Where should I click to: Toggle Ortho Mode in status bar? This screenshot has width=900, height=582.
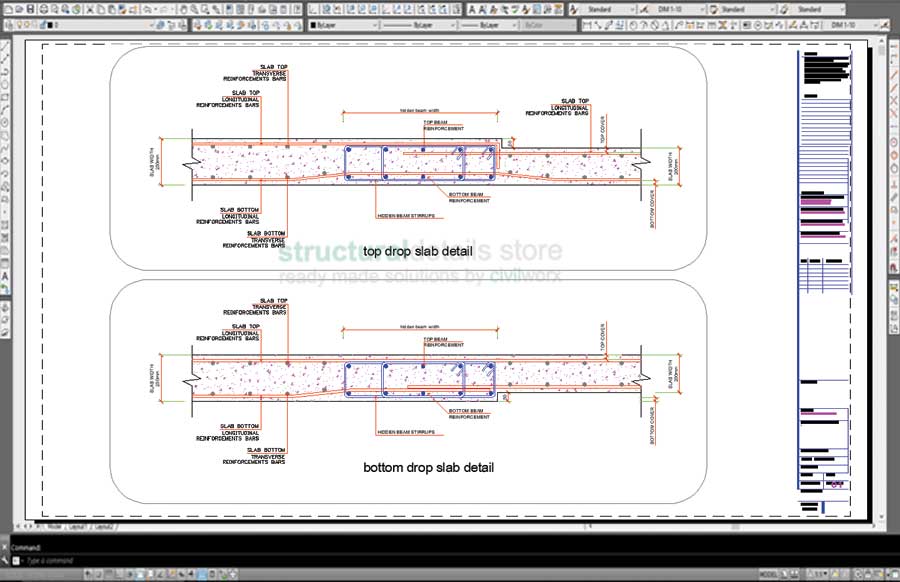pyautogui.click(x=116, y=574)
